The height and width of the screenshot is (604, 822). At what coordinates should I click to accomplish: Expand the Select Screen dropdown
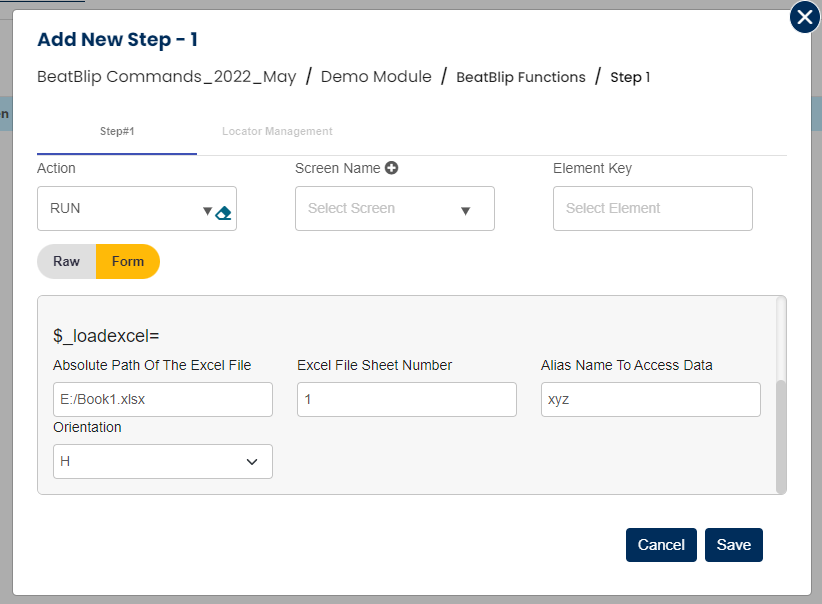394,209
